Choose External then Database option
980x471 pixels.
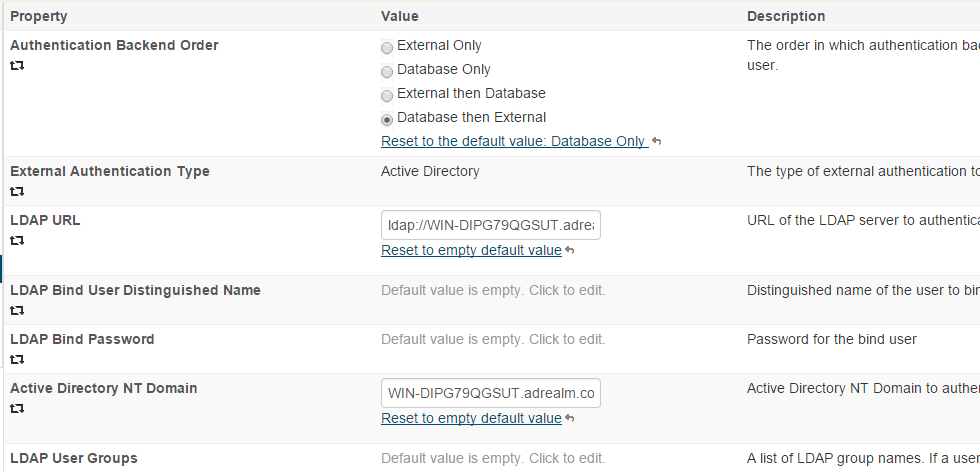click(387, 95)
